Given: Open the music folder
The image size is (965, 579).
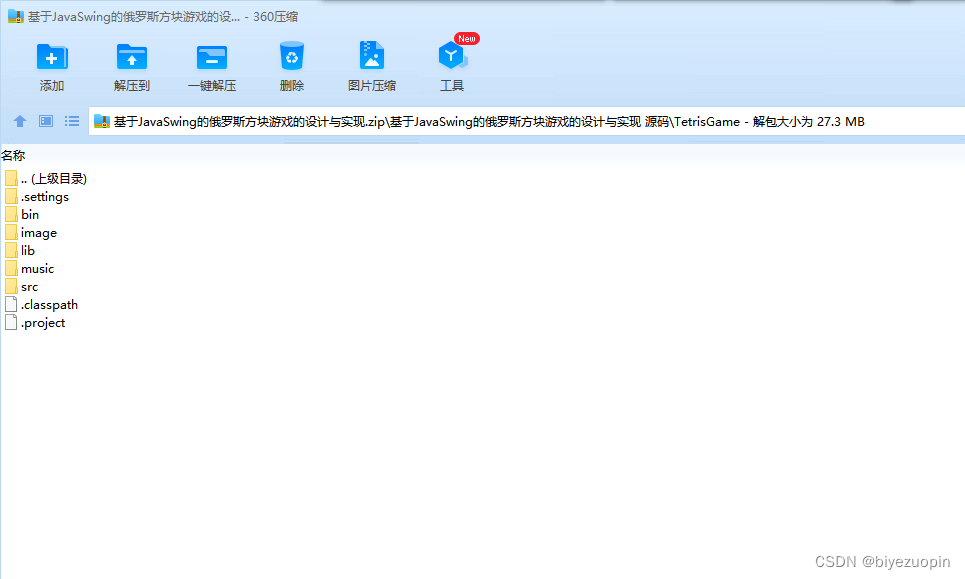Looking at the screenshot, I should (37, 268).
